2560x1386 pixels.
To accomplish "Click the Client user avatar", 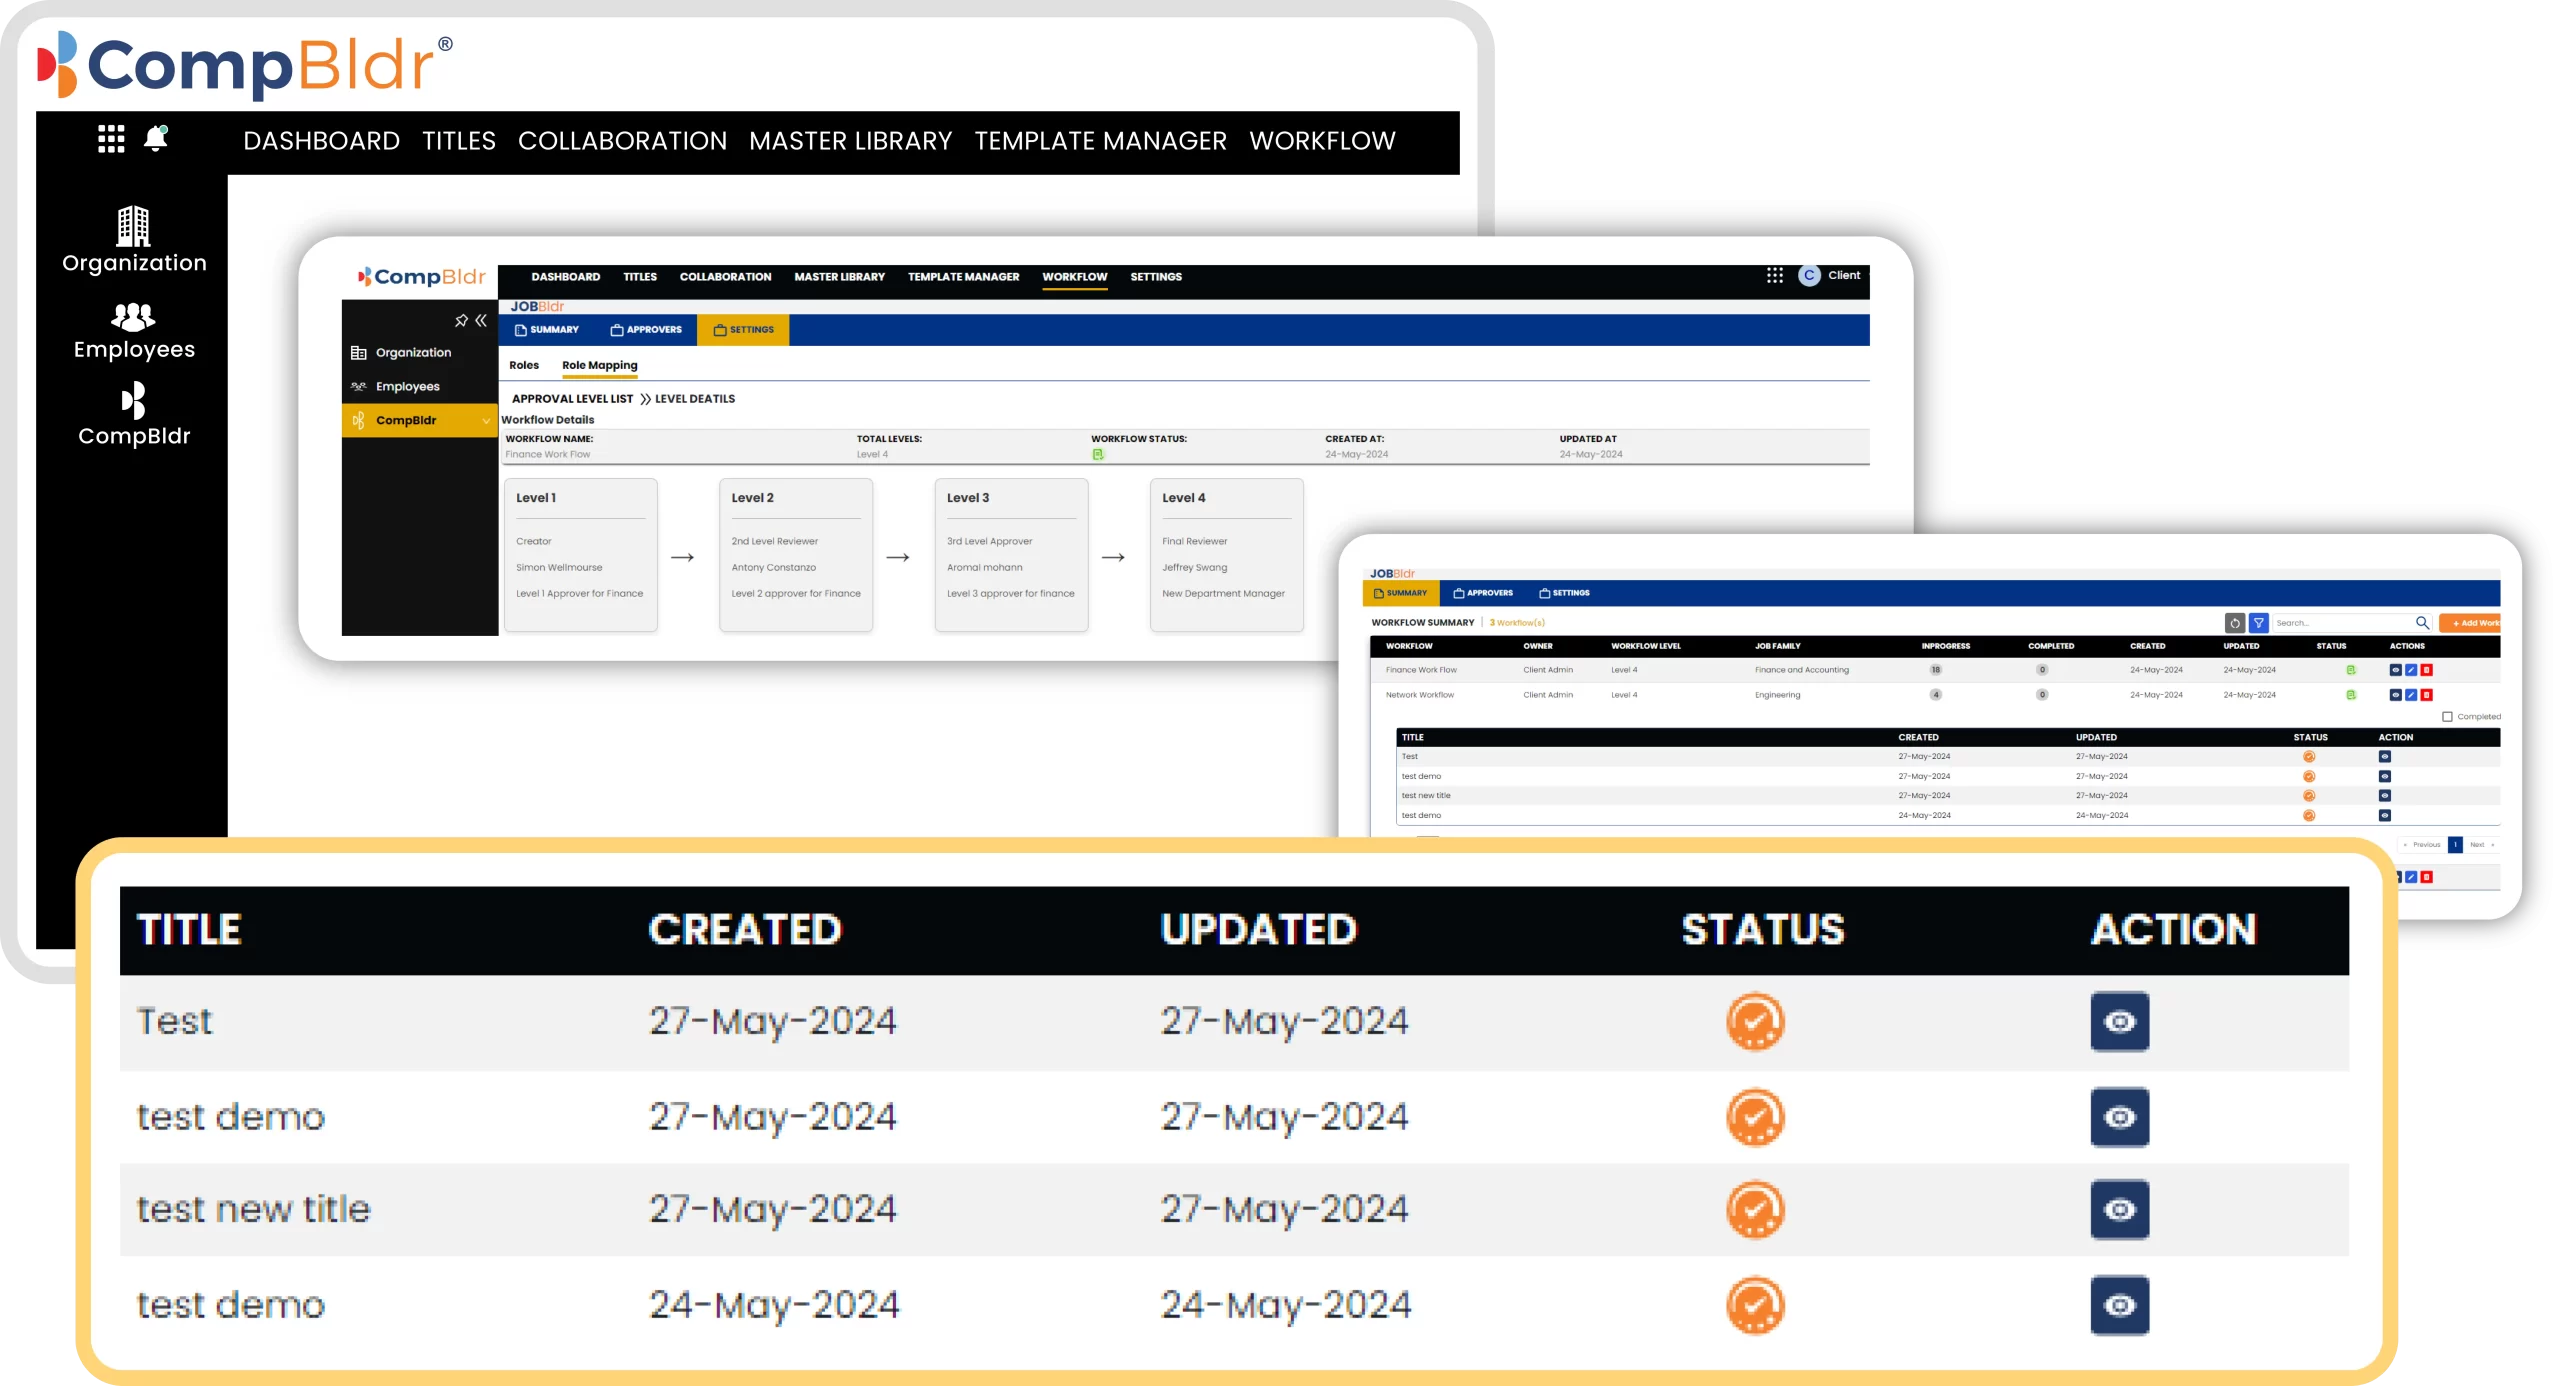I will pyautogui.click(x=1809, y=276).
